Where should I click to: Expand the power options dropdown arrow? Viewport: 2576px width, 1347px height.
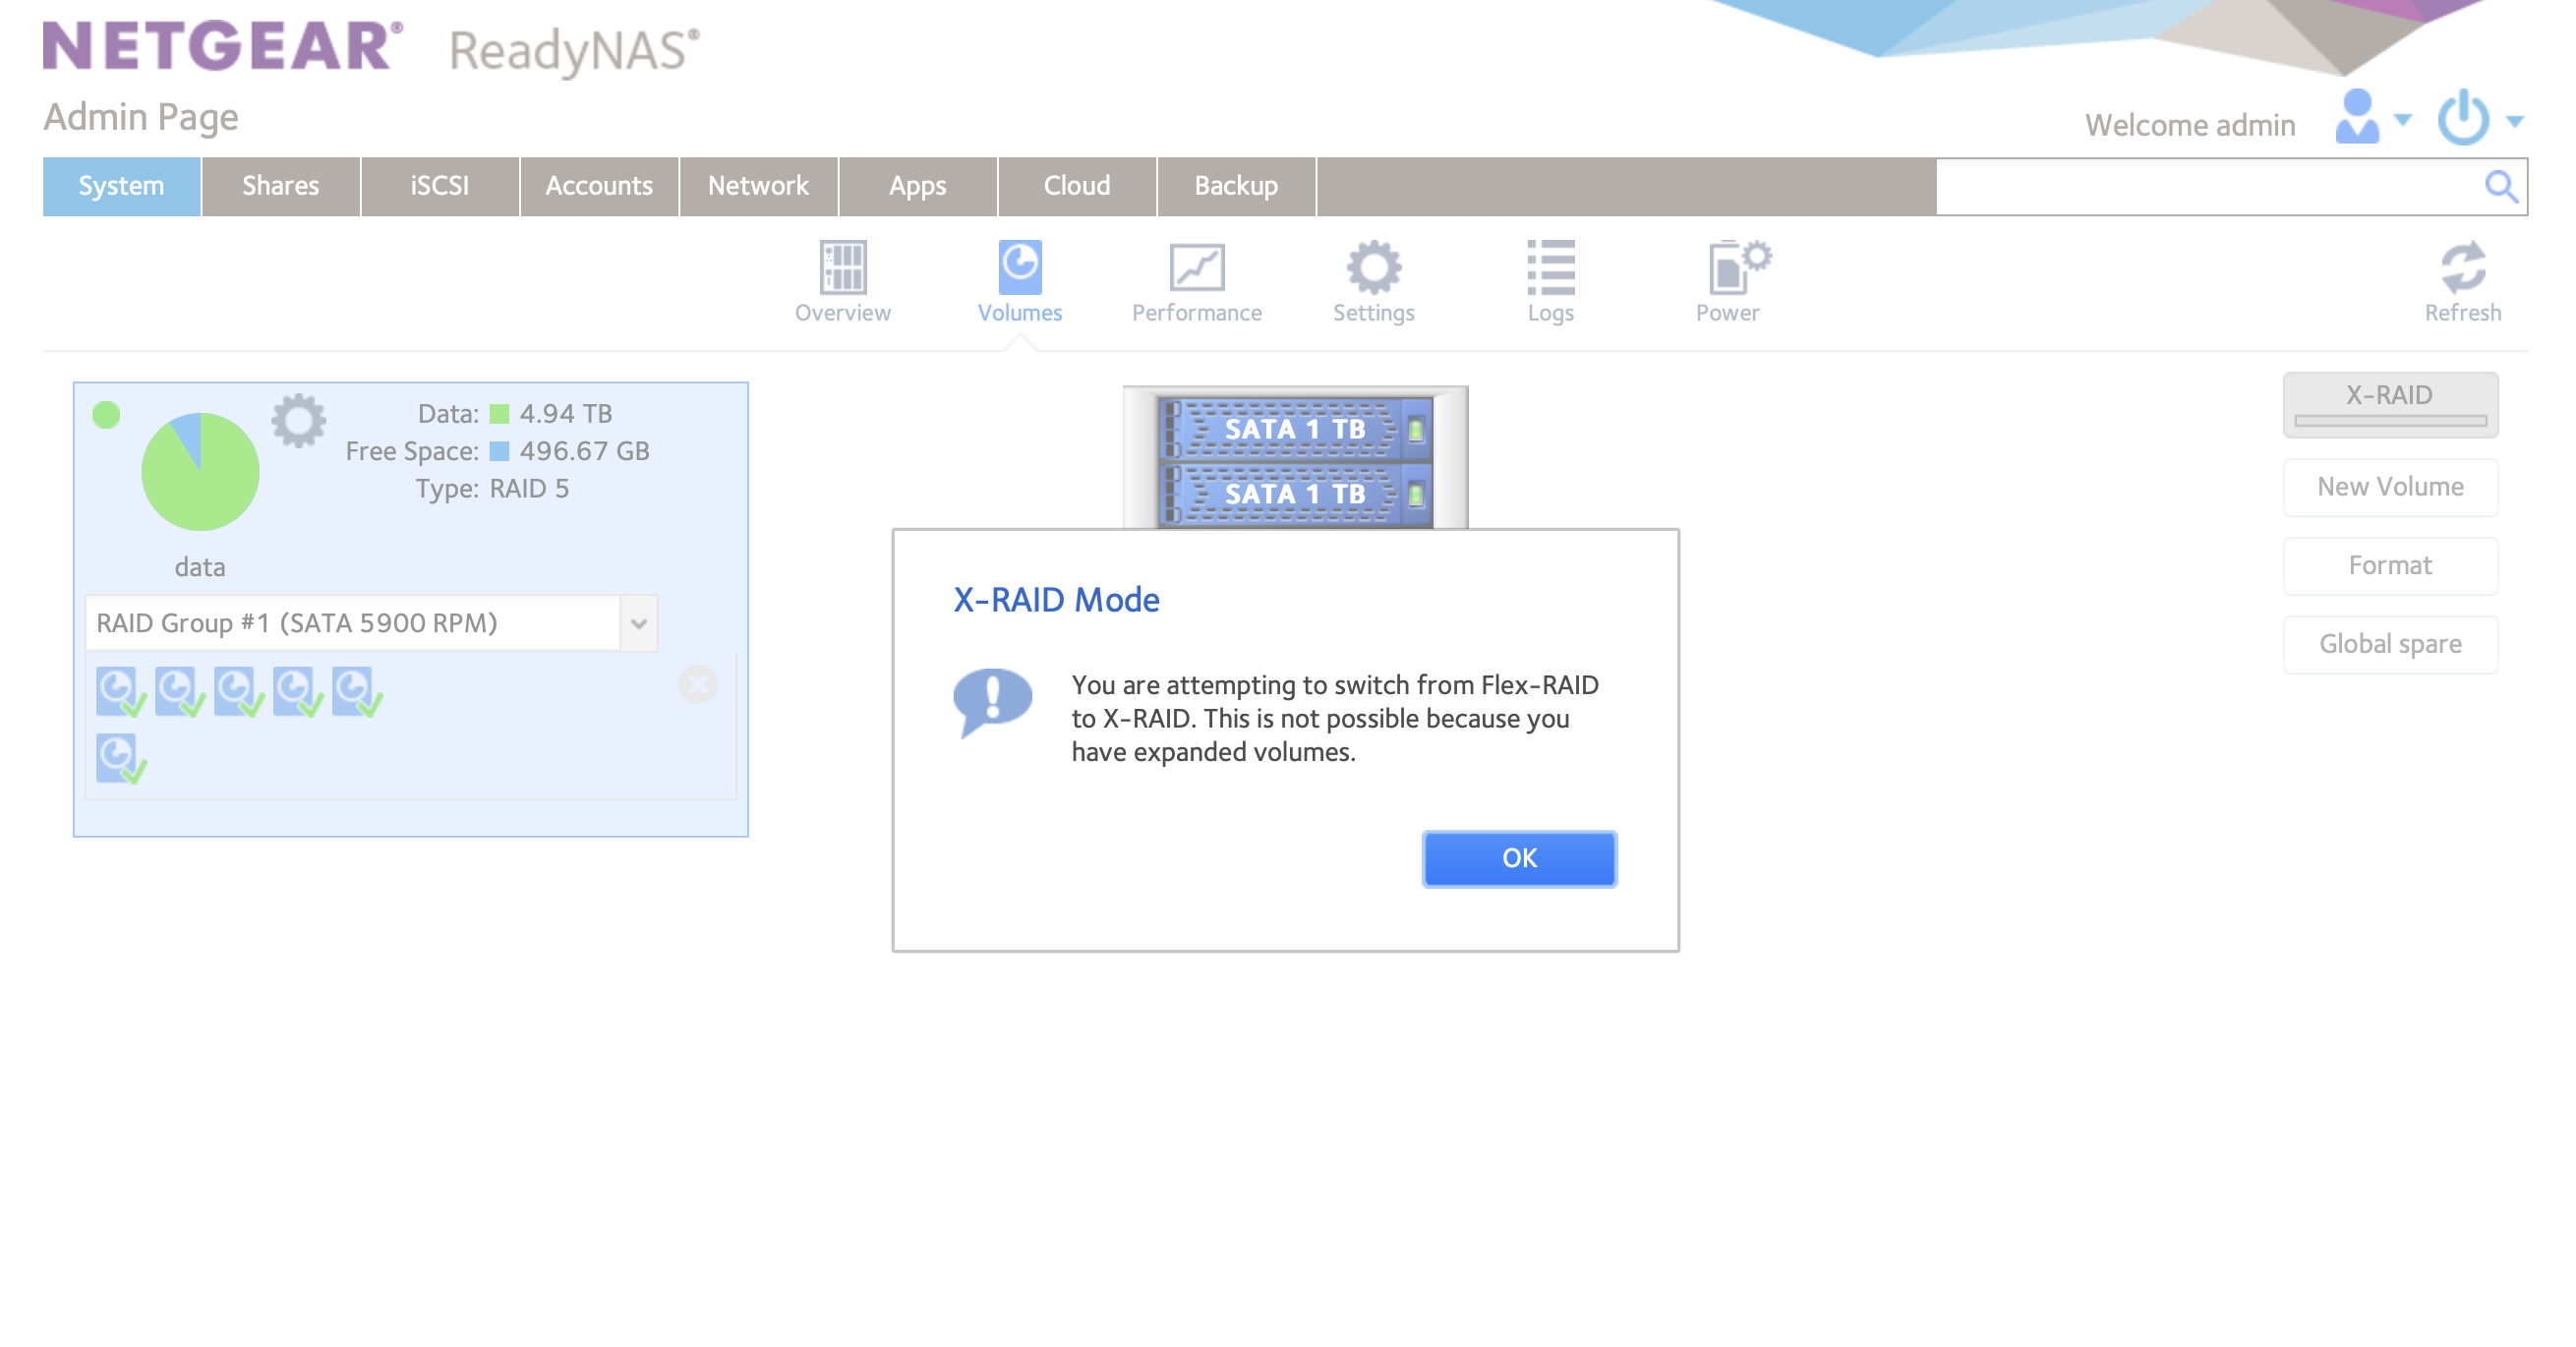pyautogui.click(x=2514, y=121)
